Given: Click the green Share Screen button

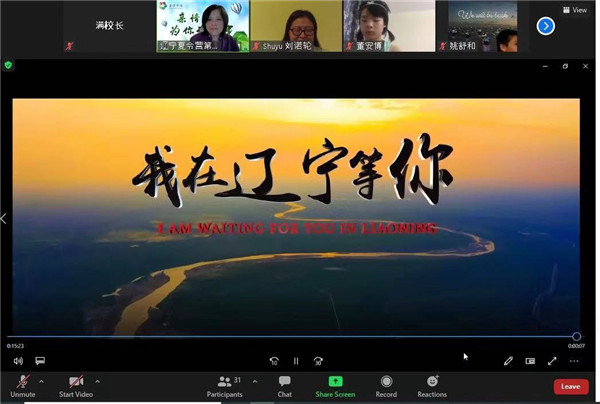Looking at the screenshot, I should coord(335,386).
